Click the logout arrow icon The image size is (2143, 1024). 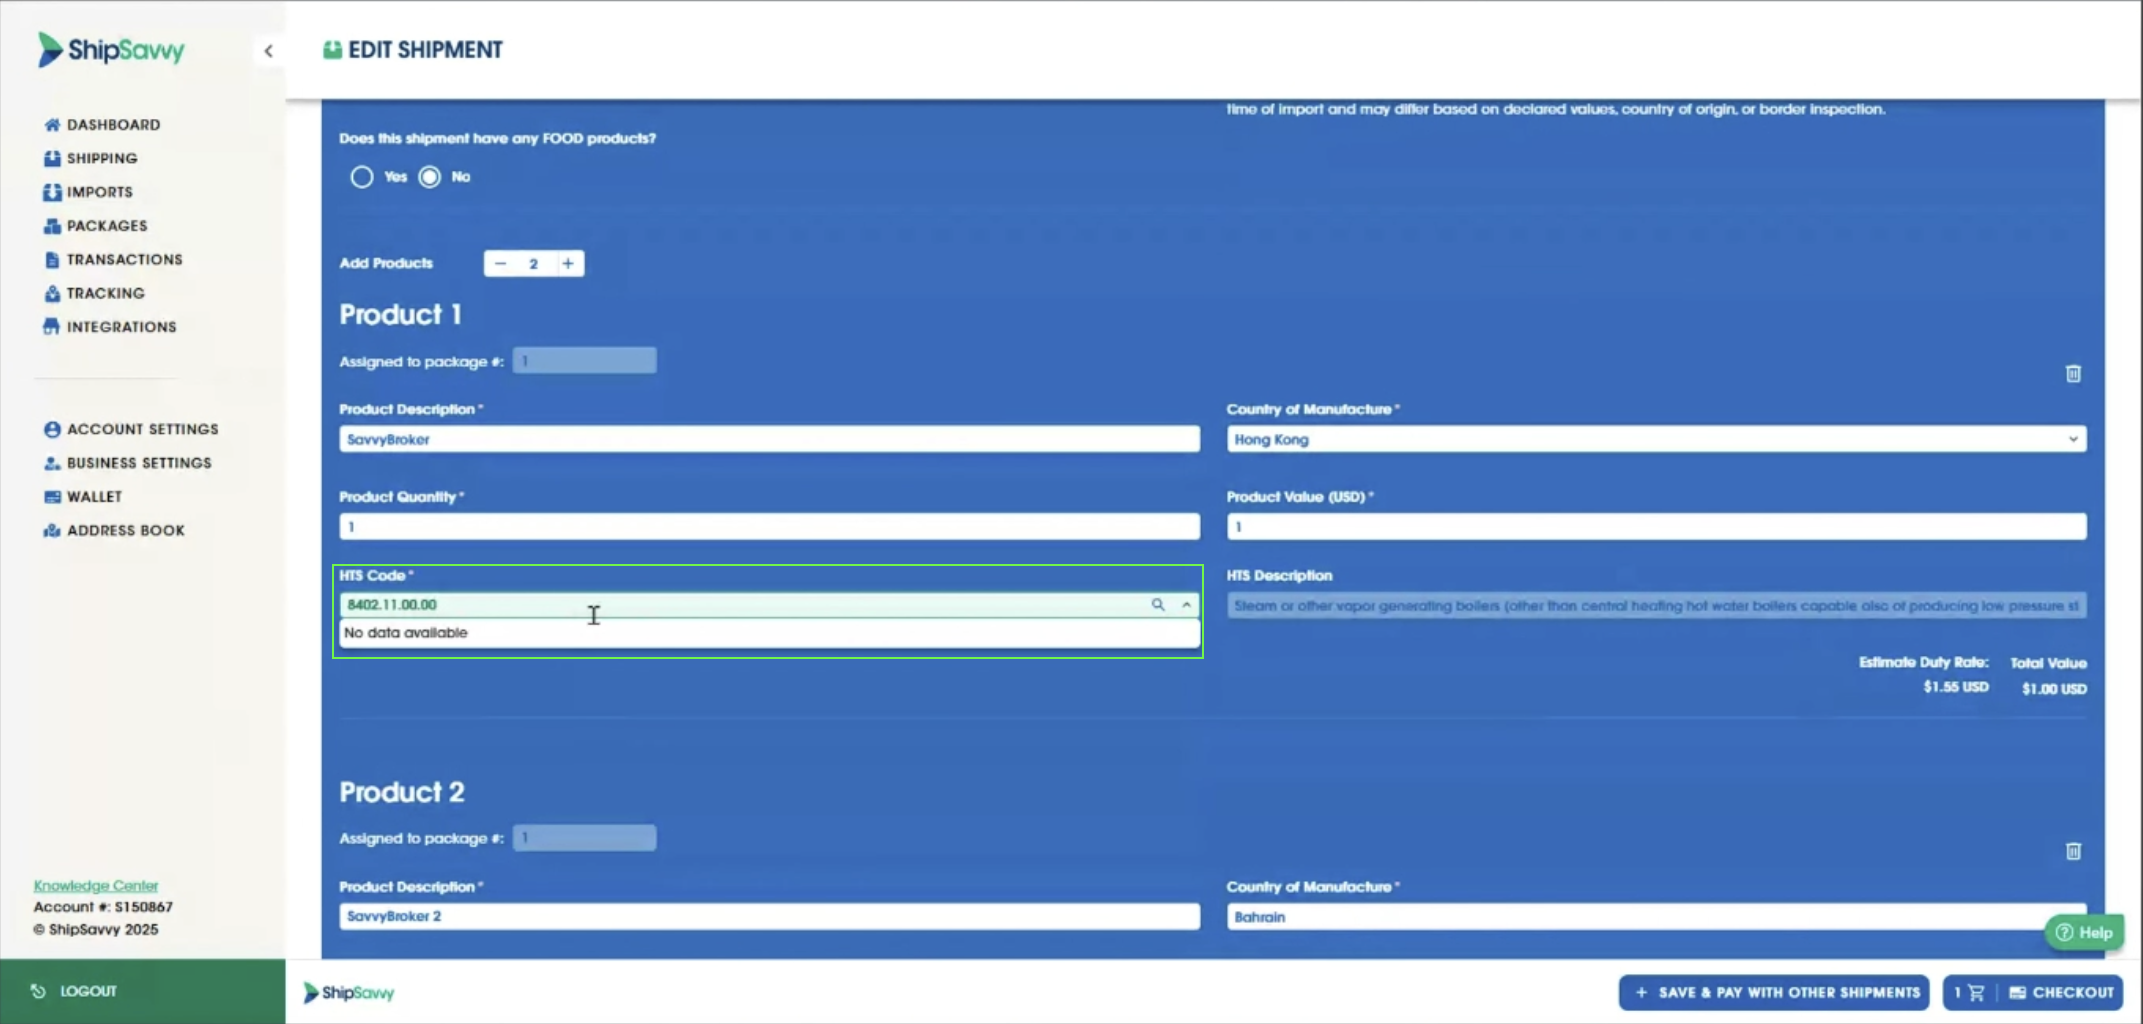pyautogui.click(x=38, y=991)
